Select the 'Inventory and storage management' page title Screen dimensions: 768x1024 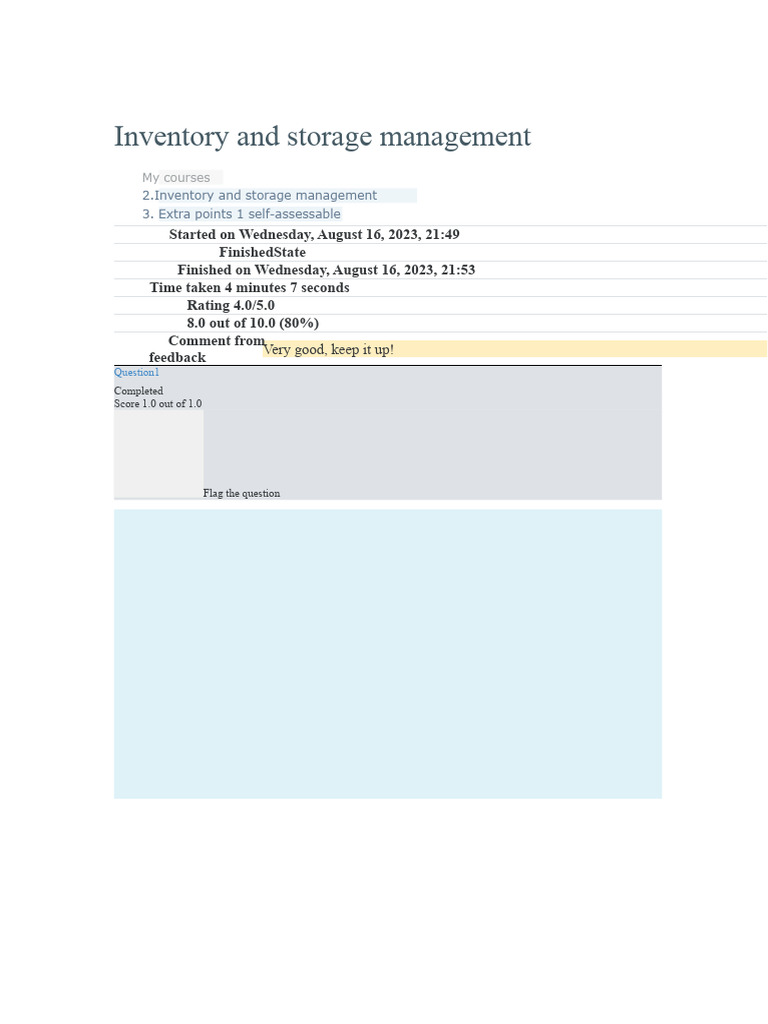pyautogui.click(x=323, y=136)
